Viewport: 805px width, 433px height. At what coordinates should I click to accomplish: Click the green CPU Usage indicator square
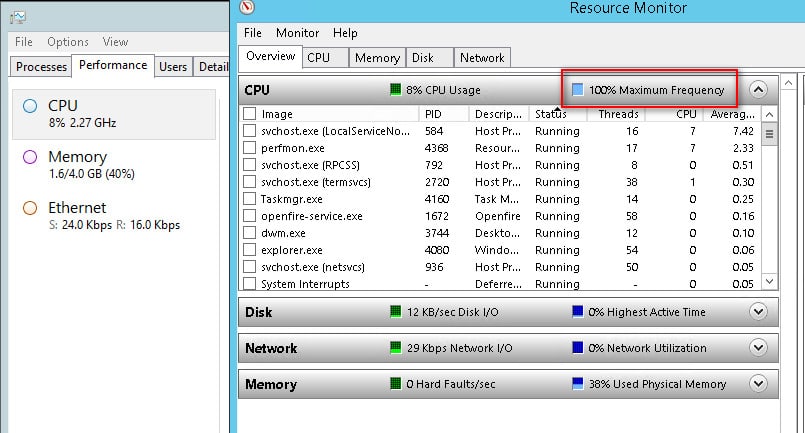(395, 89)
